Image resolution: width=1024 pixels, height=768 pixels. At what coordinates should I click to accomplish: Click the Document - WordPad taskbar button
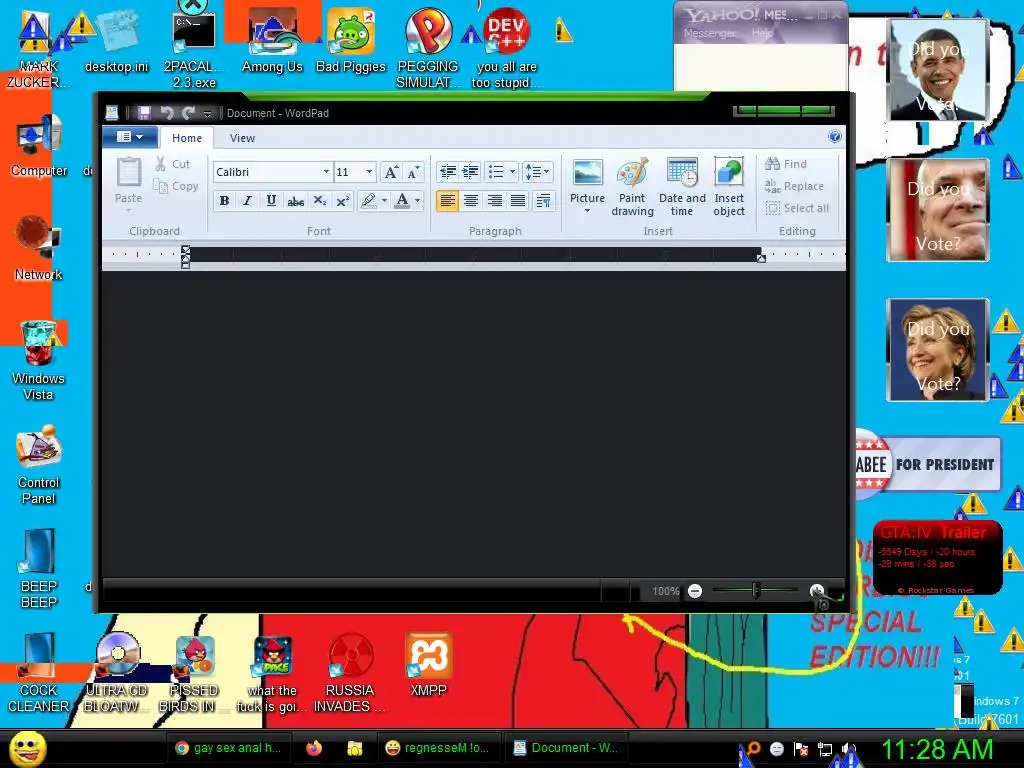[566, 748]
